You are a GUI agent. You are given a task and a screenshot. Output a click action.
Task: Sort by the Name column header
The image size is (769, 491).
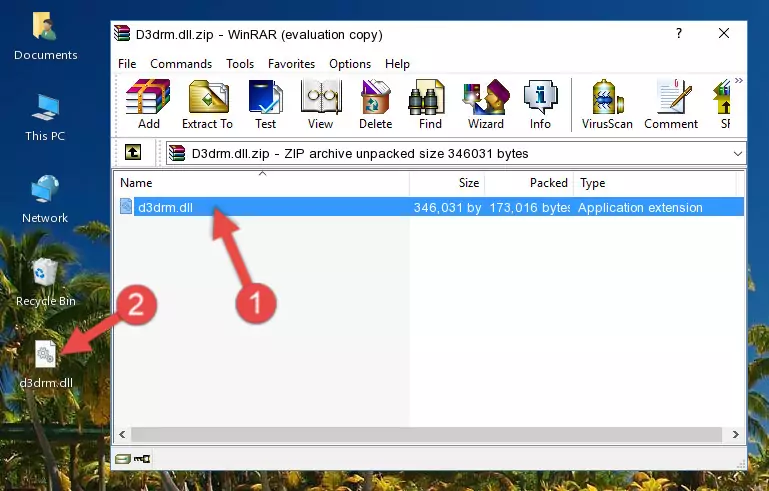click(262, 183)
